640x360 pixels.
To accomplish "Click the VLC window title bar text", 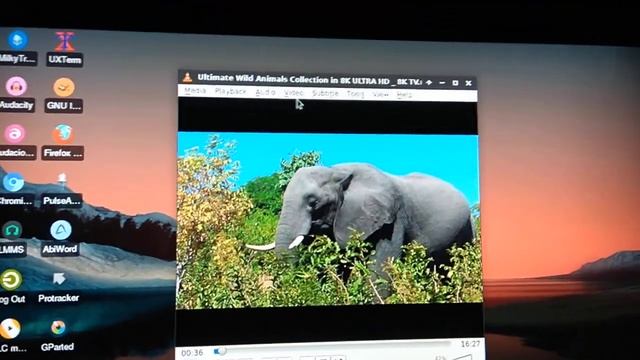I will 309,80.
